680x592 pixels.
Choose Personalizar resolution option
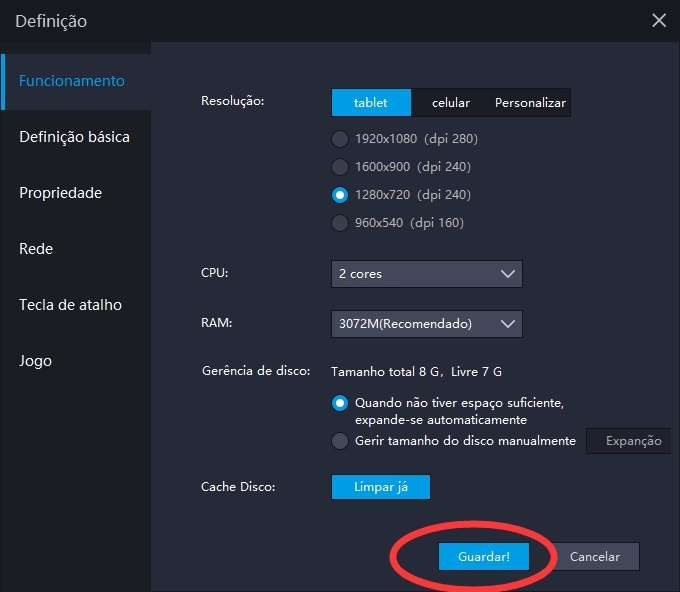tap(530, 103)
